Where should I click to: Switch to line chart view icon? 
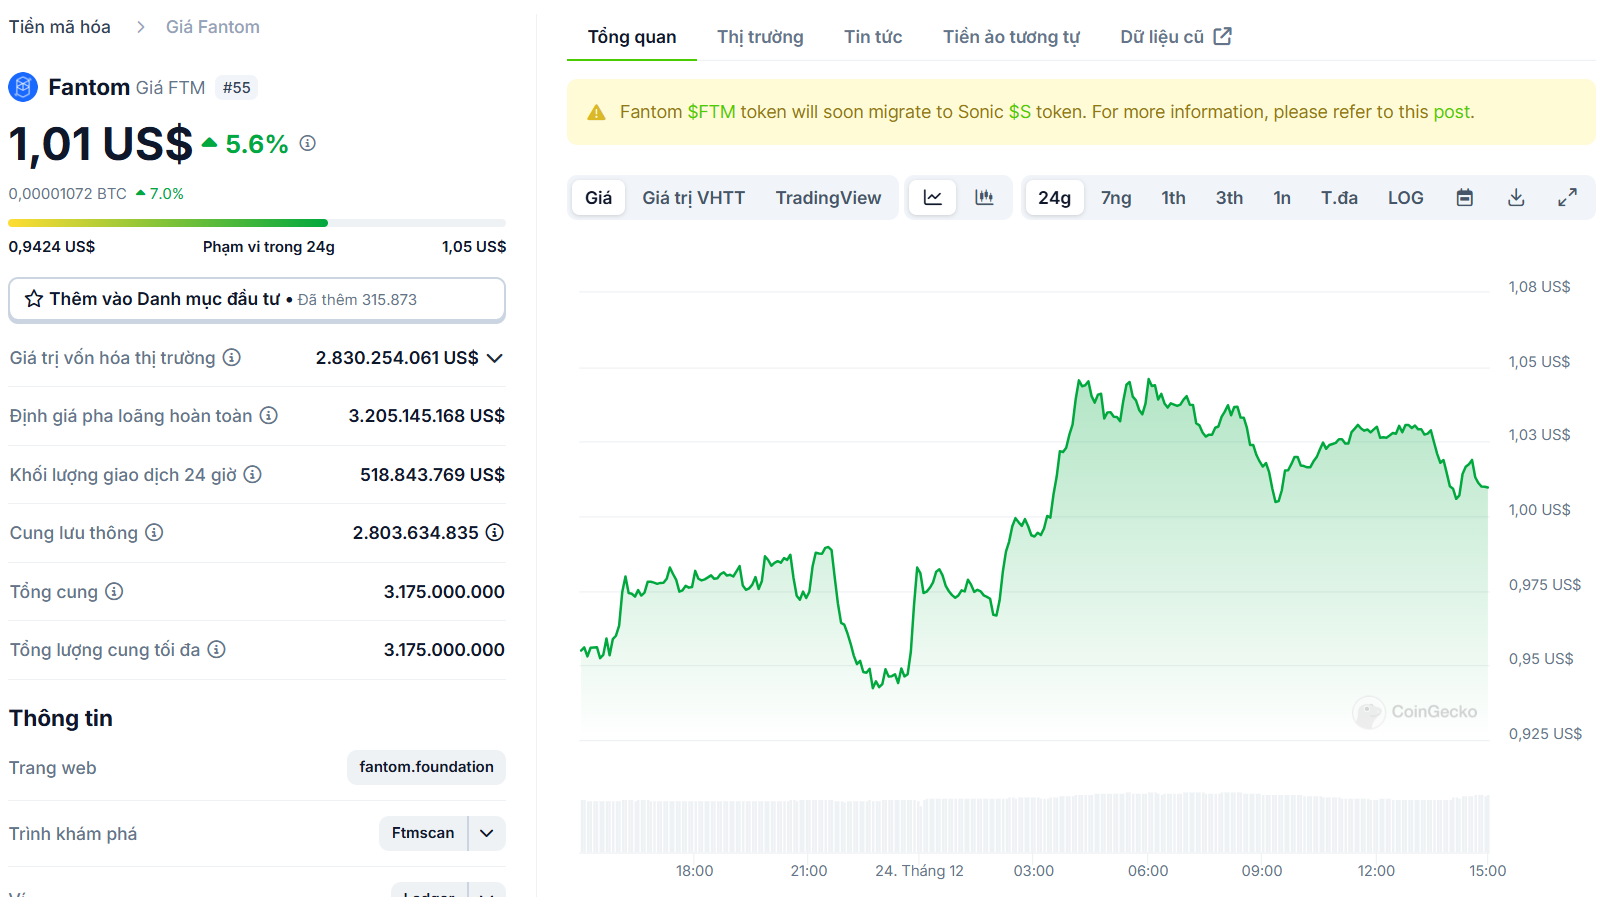pyautogui.click(x=933, y=197)
